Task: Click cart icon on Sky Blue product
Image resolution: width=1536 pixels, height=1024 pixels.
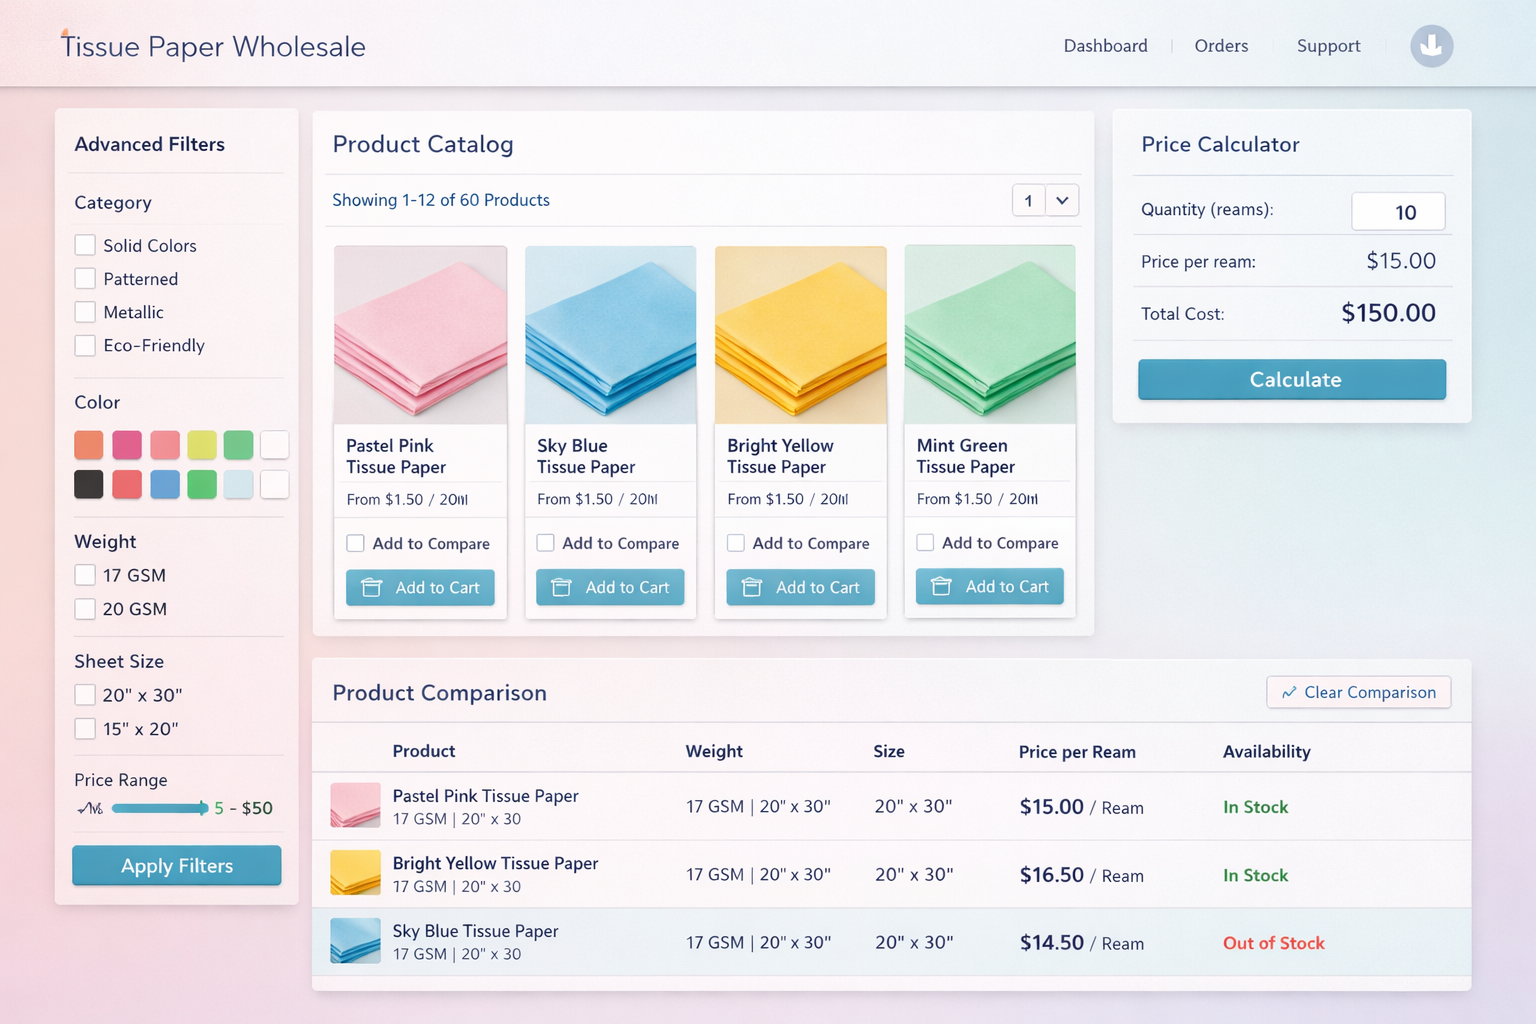Action: click(x=561, y=588)
